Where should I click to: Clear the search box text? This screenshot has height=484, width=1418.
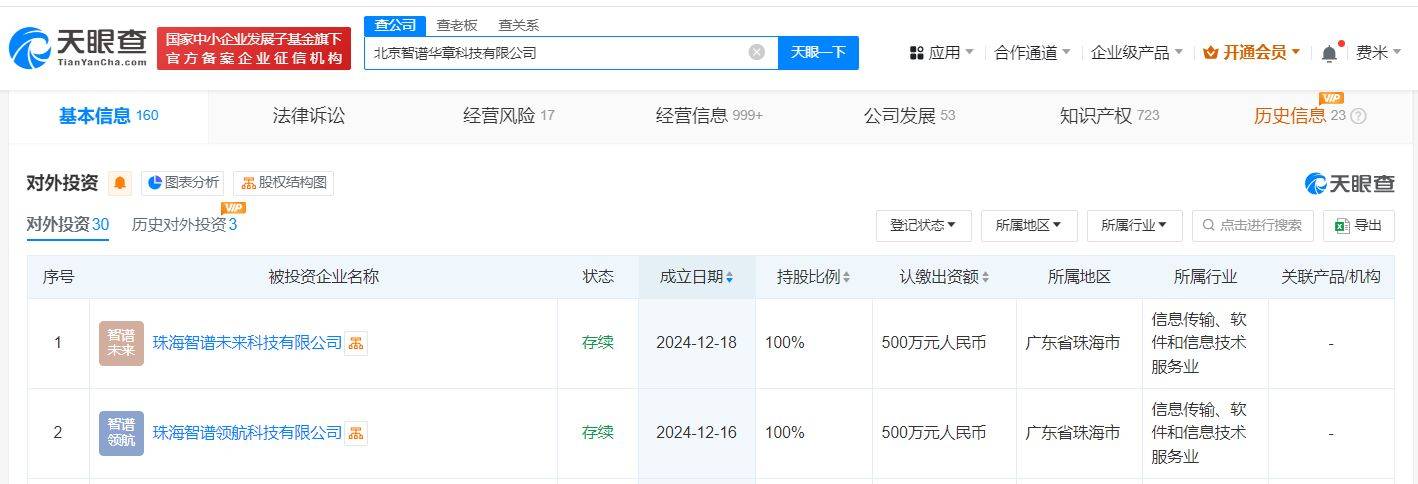[x=757, y=52]
